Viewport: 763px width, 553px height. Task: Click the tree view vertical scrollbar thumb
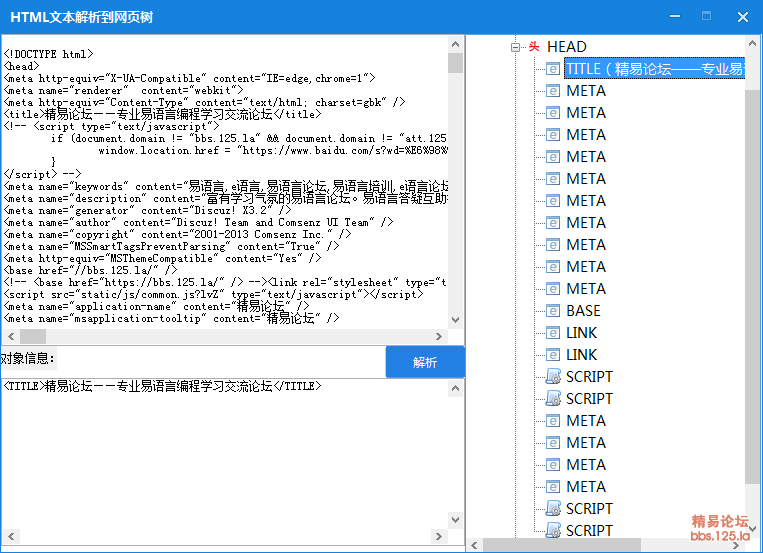point(752,286)
